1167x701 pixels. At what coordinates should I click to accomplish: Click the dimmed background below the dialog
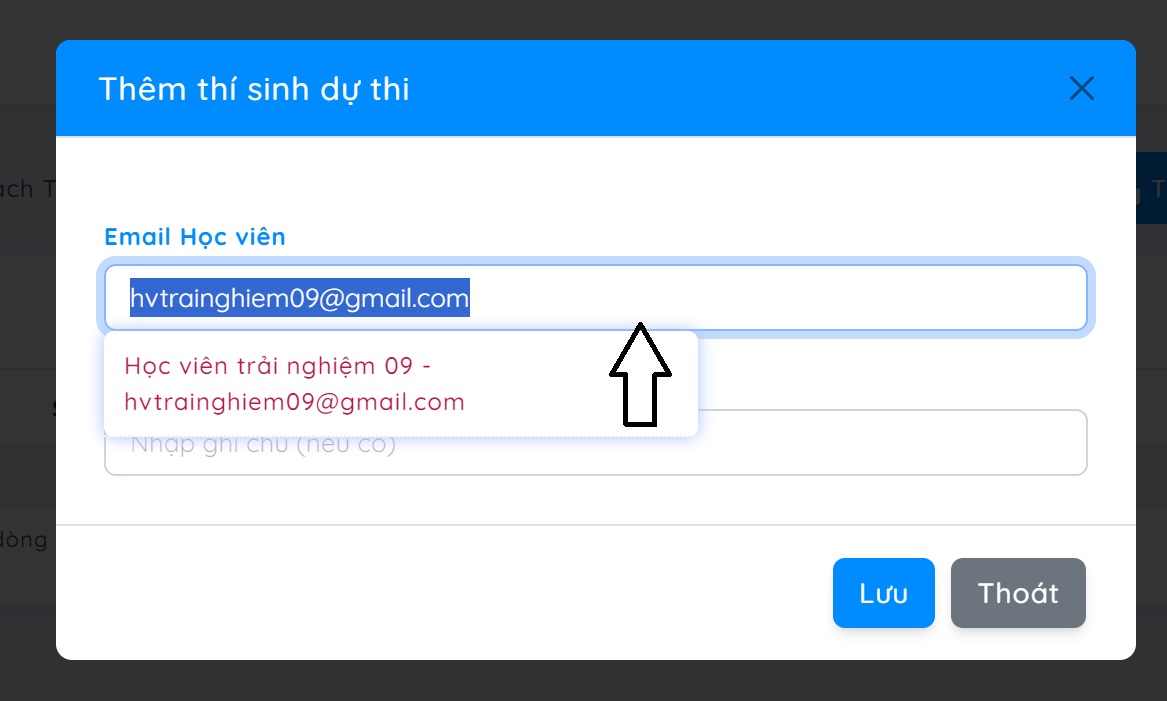pos(584,681)
